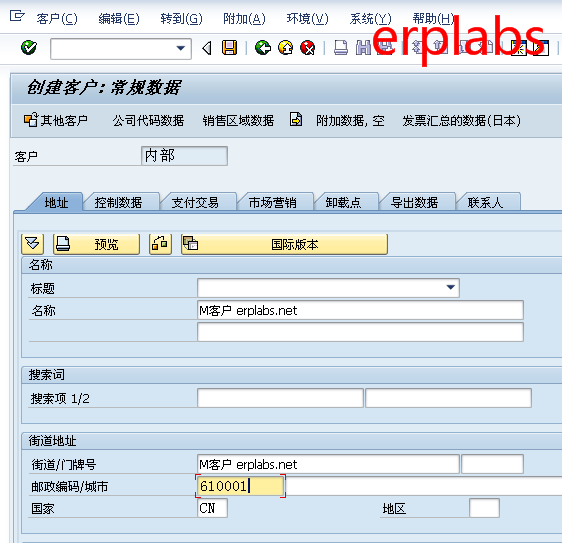Click the expand-address arrow icon beside 预览
Image resolution: width=562 pixels, height=543 pixels.
tap(33, 244)
